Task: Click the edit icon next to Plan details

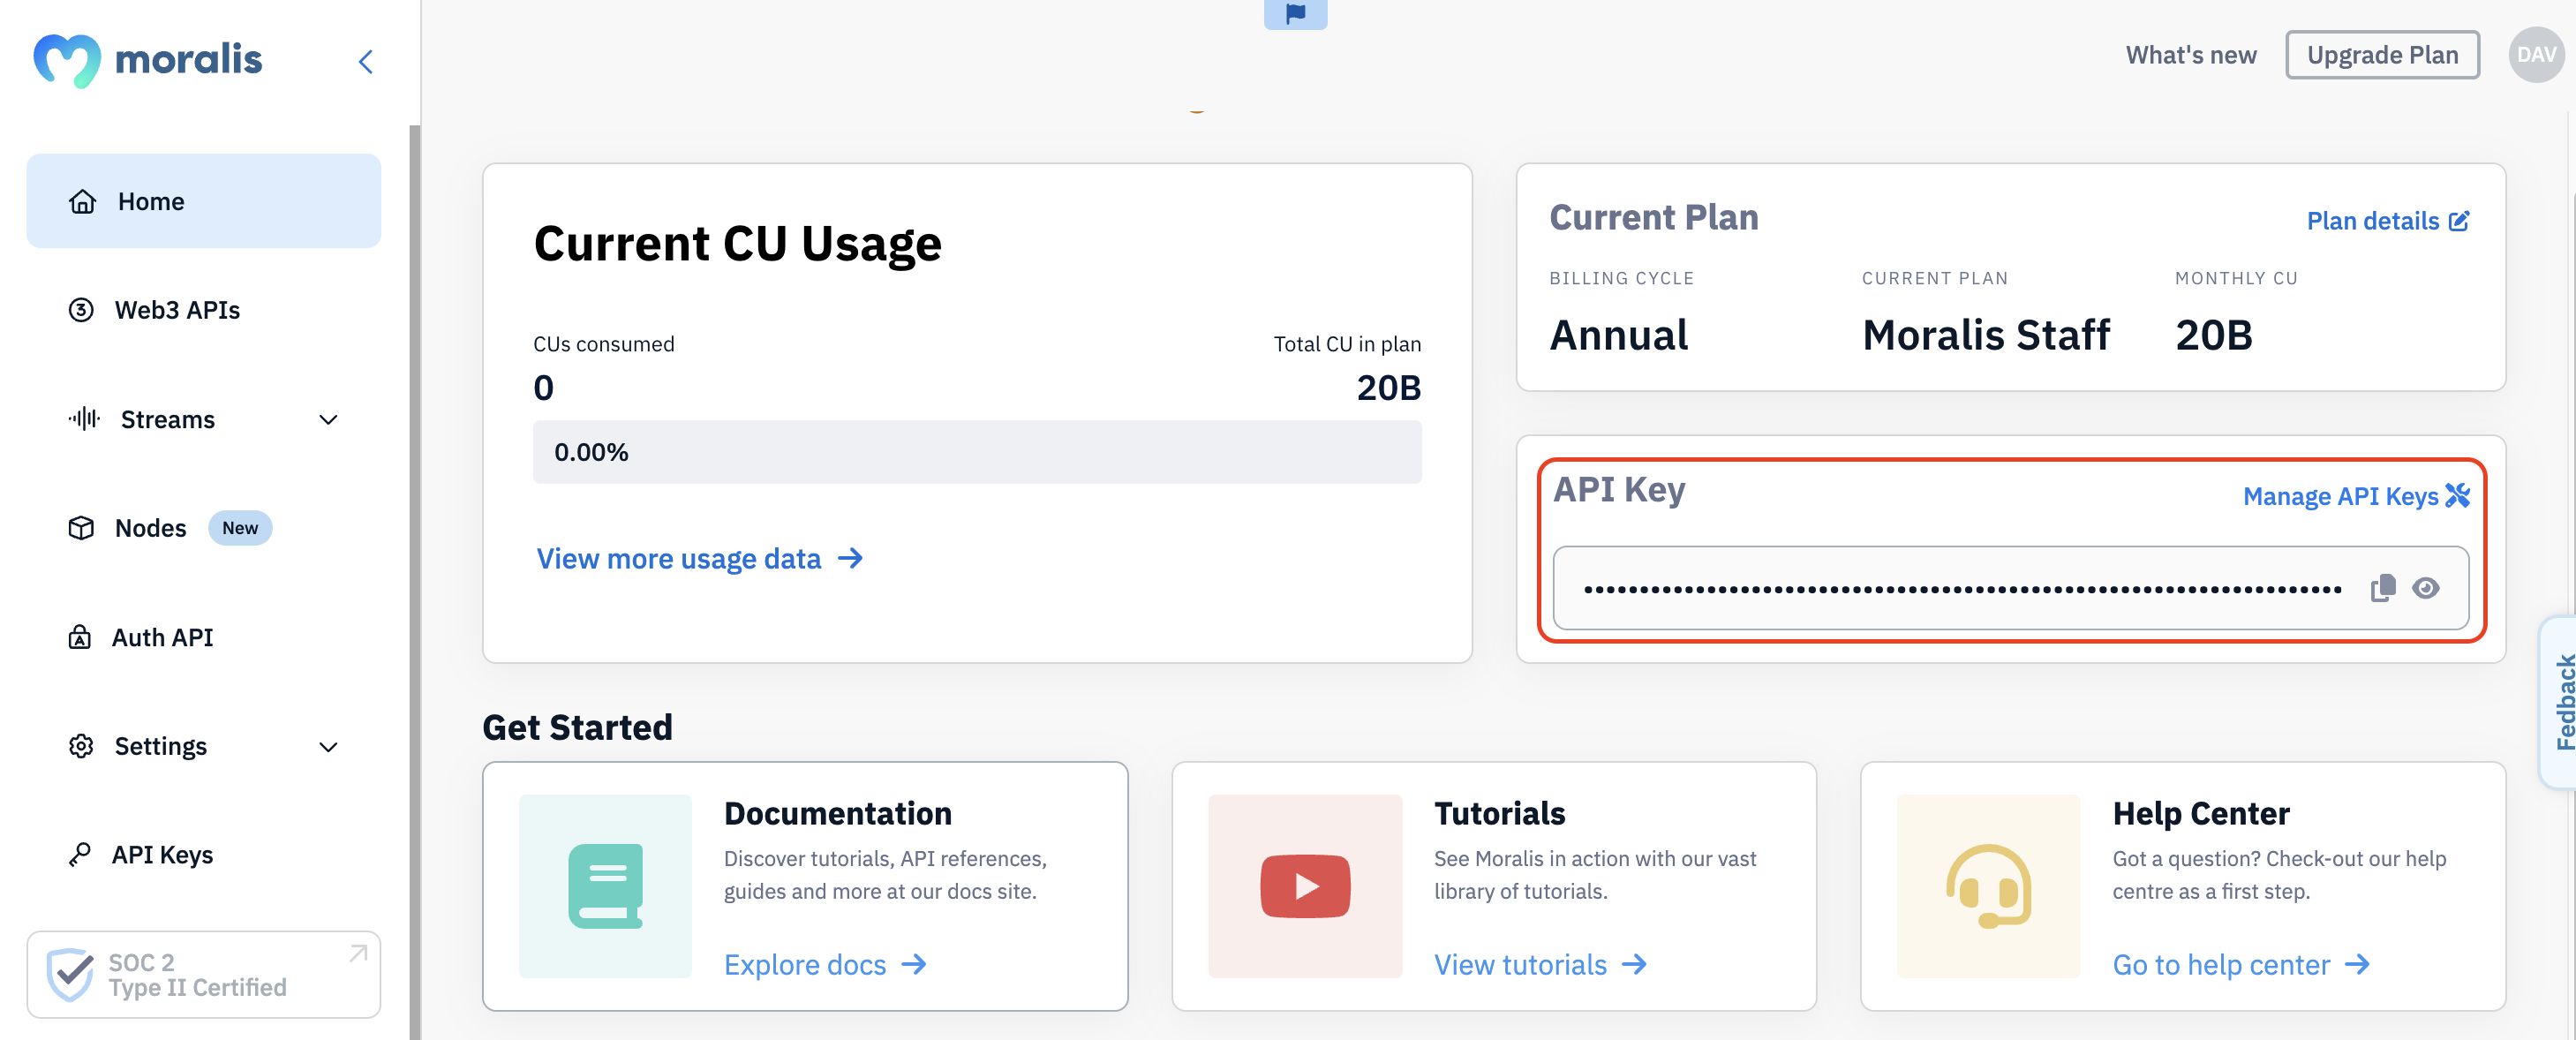Action: point(2459,221)
